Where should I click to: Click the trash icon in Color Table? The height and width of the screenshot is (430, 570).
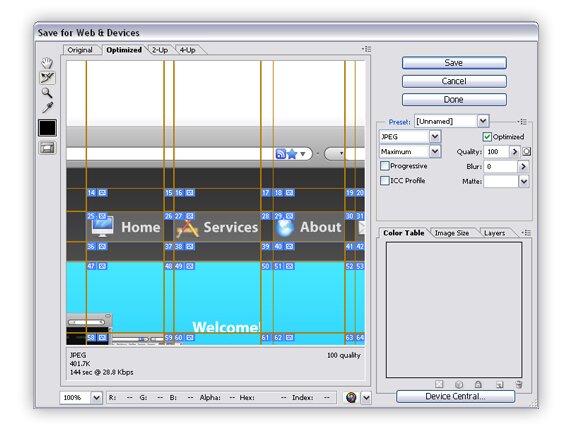click(519, 384)
